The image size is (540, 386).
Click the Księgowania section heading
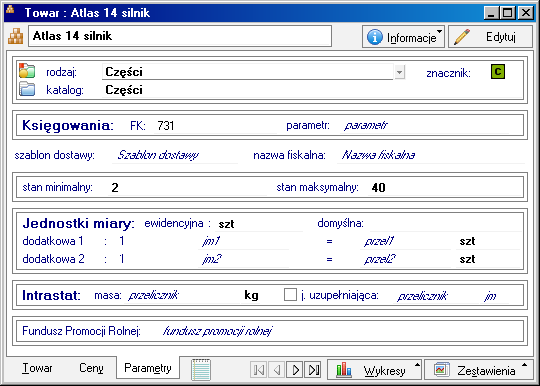pos(68,125)
